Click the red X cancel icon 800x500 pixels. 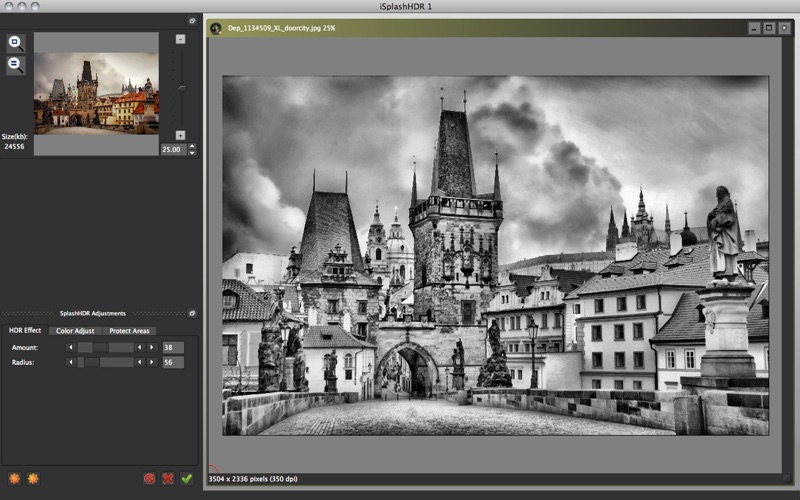(x=168, y=479)
